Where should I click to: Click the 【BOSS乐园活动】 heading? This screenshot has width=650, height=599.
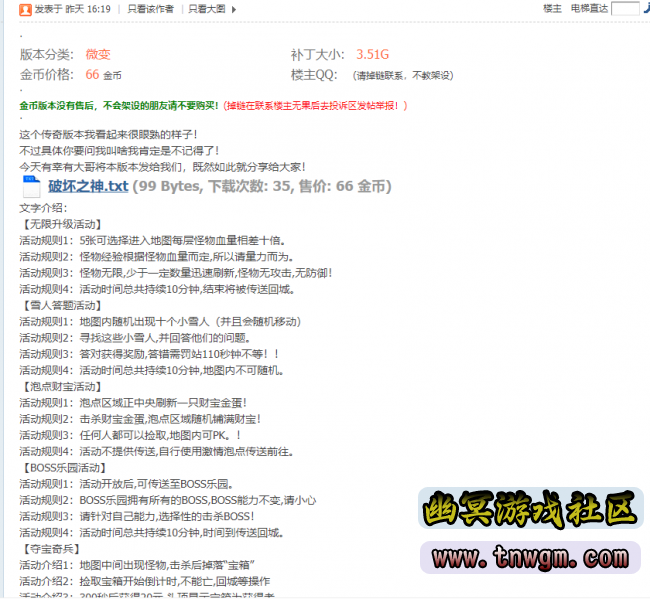63,468
